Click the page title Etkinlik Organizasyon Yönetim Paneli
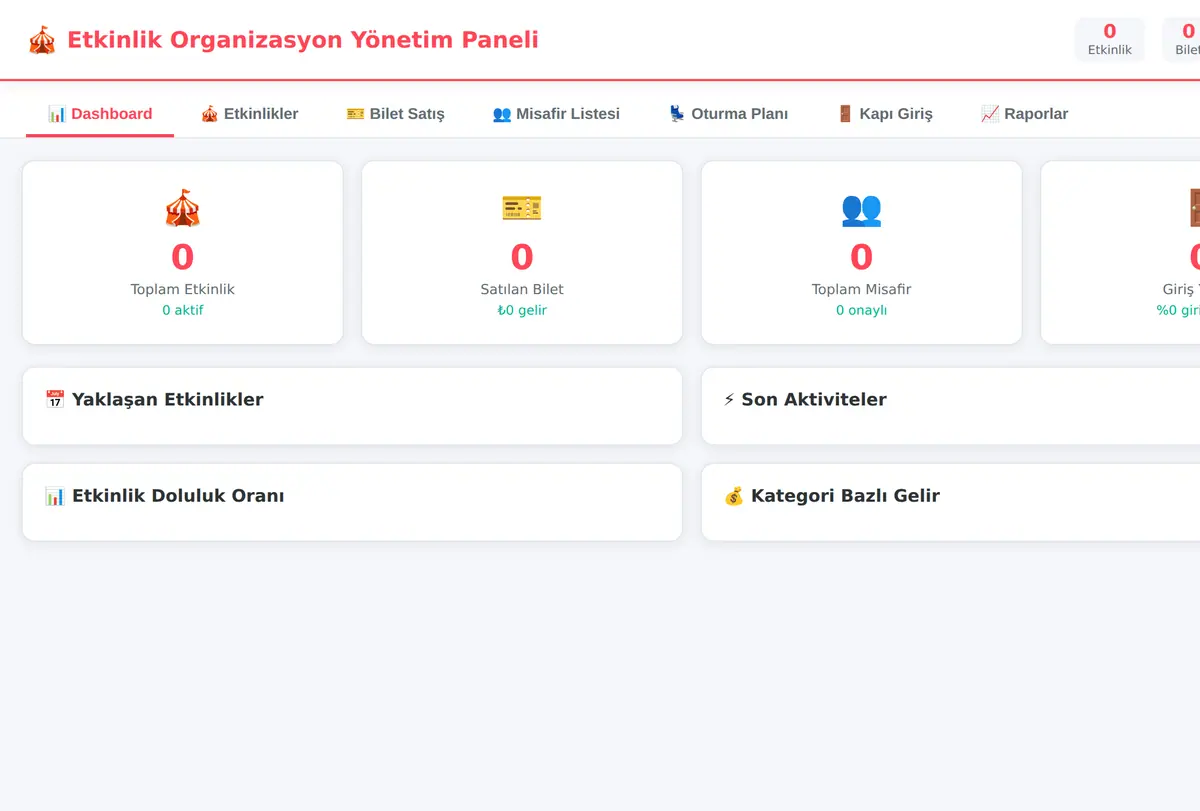Screen dimensions: 1200x811 coord(303,40)
